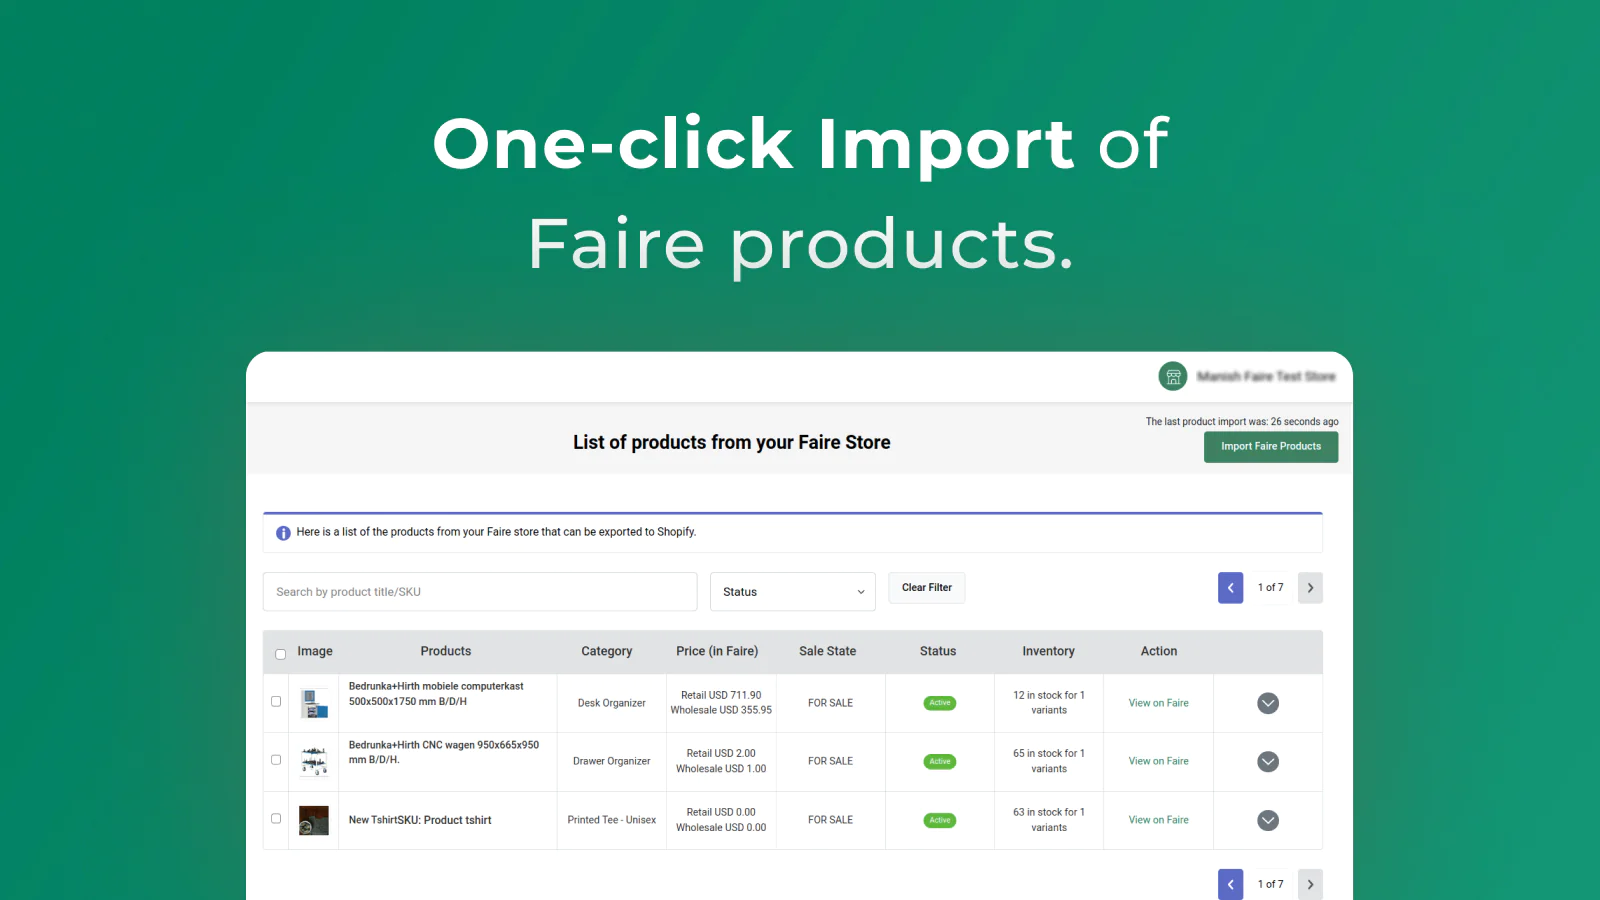Click the Category column header
Screen dimensions: 1600x900
607,651
